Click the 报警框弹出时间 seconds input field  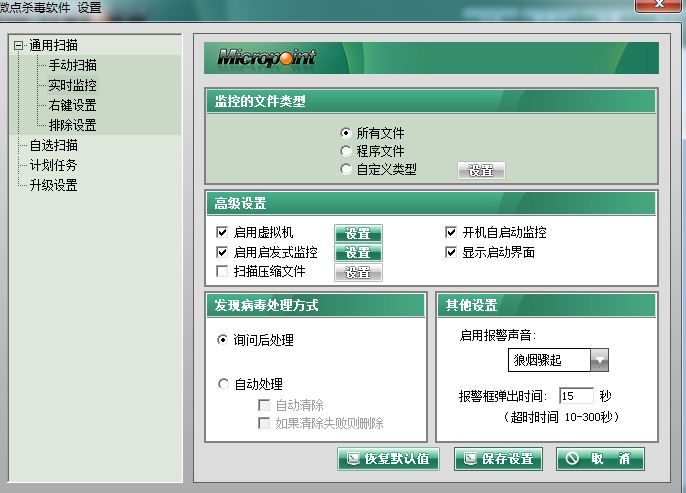pyautogui.click(x=575, y=396)
